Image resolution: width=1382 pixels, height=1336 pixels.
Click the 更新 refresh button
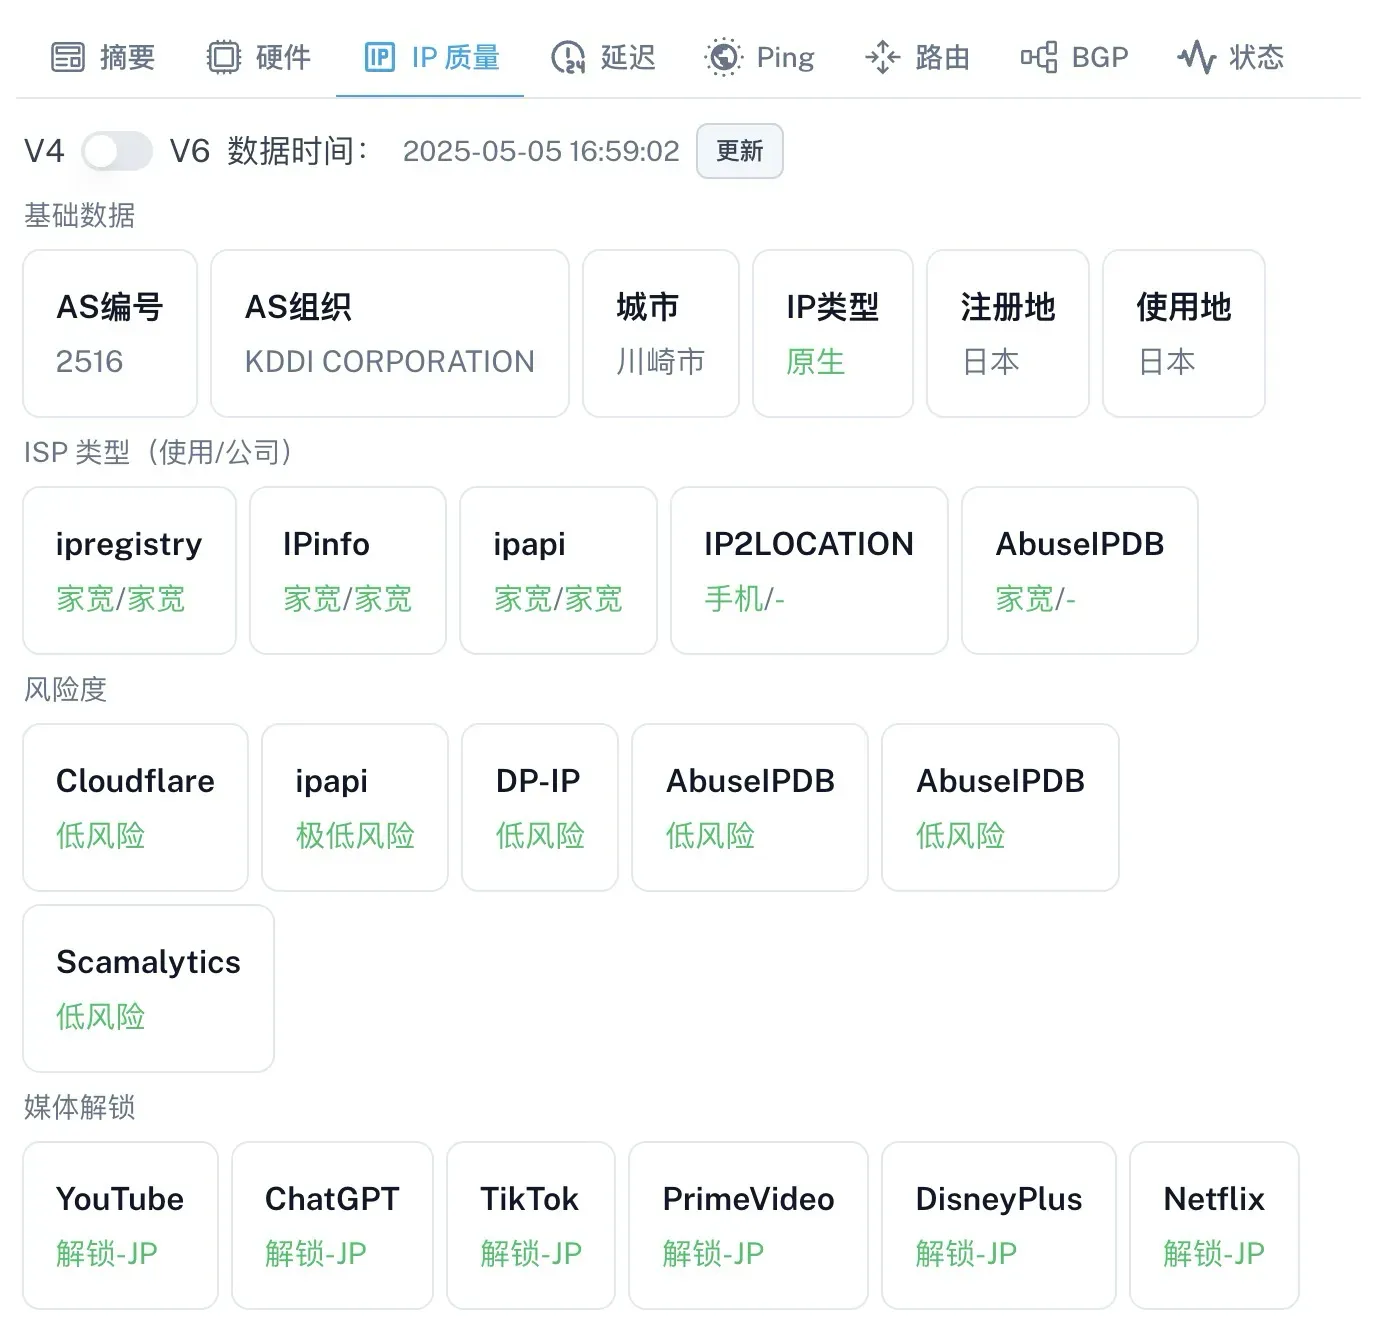(x=740, y=151)
